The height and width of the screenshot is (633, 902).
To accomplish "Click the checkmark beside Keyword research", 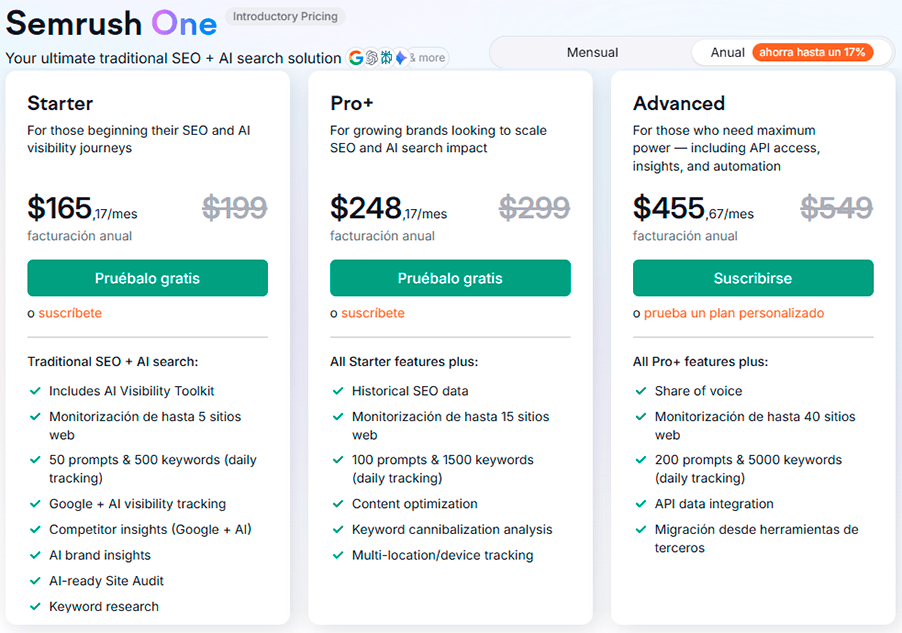I will click(x=35, y=606).
